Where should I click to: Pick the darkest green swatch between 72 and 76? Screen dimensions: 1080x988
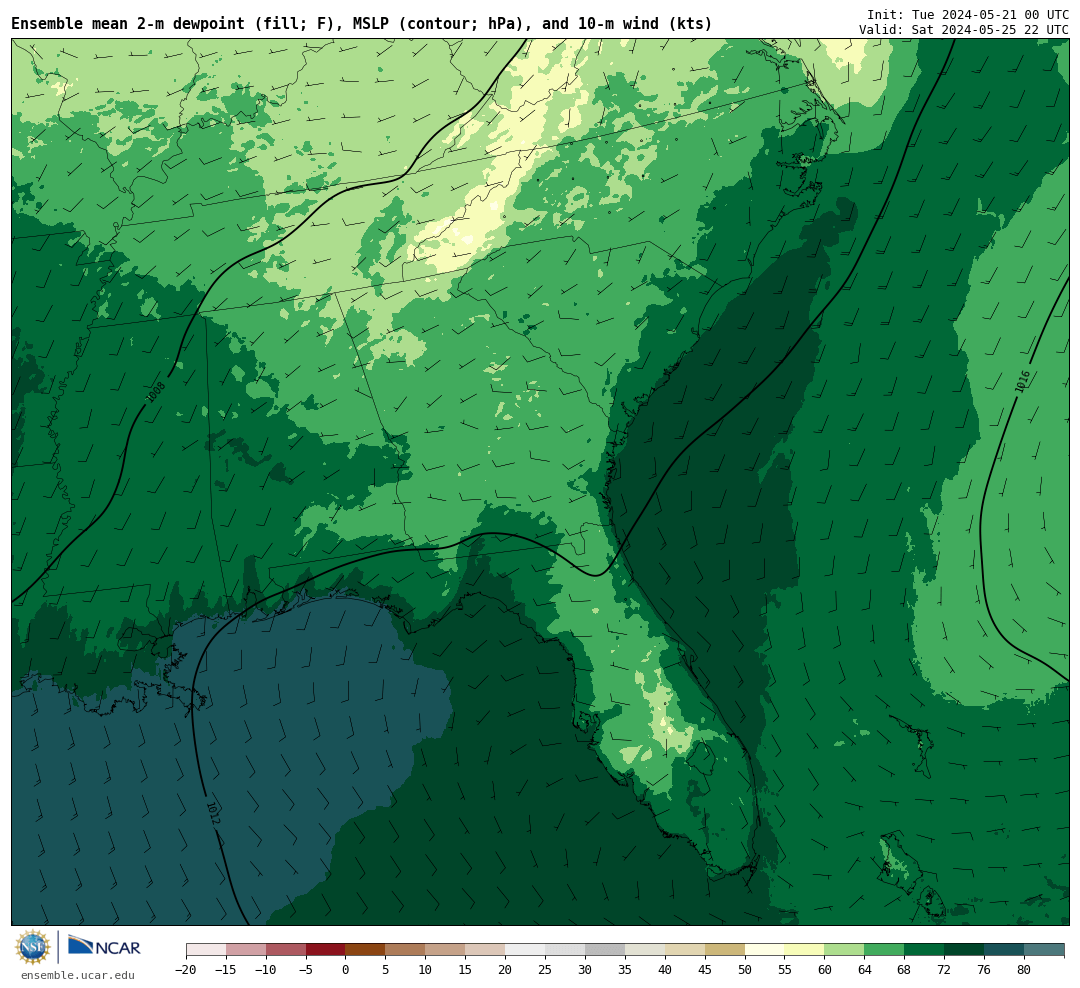point(964,950)
